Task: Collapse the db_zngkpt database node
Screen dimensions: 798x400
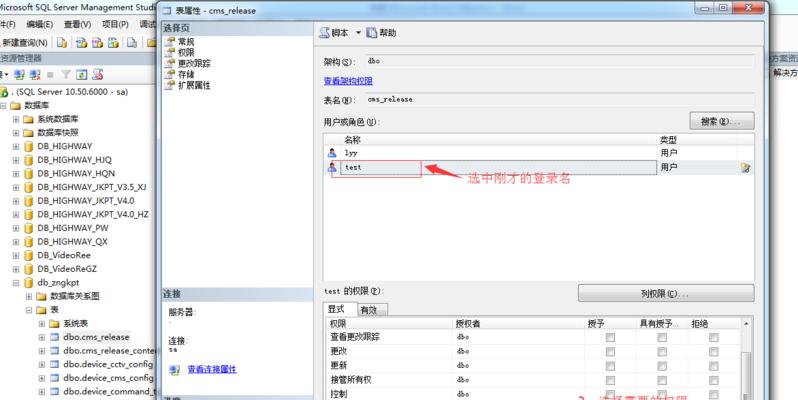Action: (16, 283)
